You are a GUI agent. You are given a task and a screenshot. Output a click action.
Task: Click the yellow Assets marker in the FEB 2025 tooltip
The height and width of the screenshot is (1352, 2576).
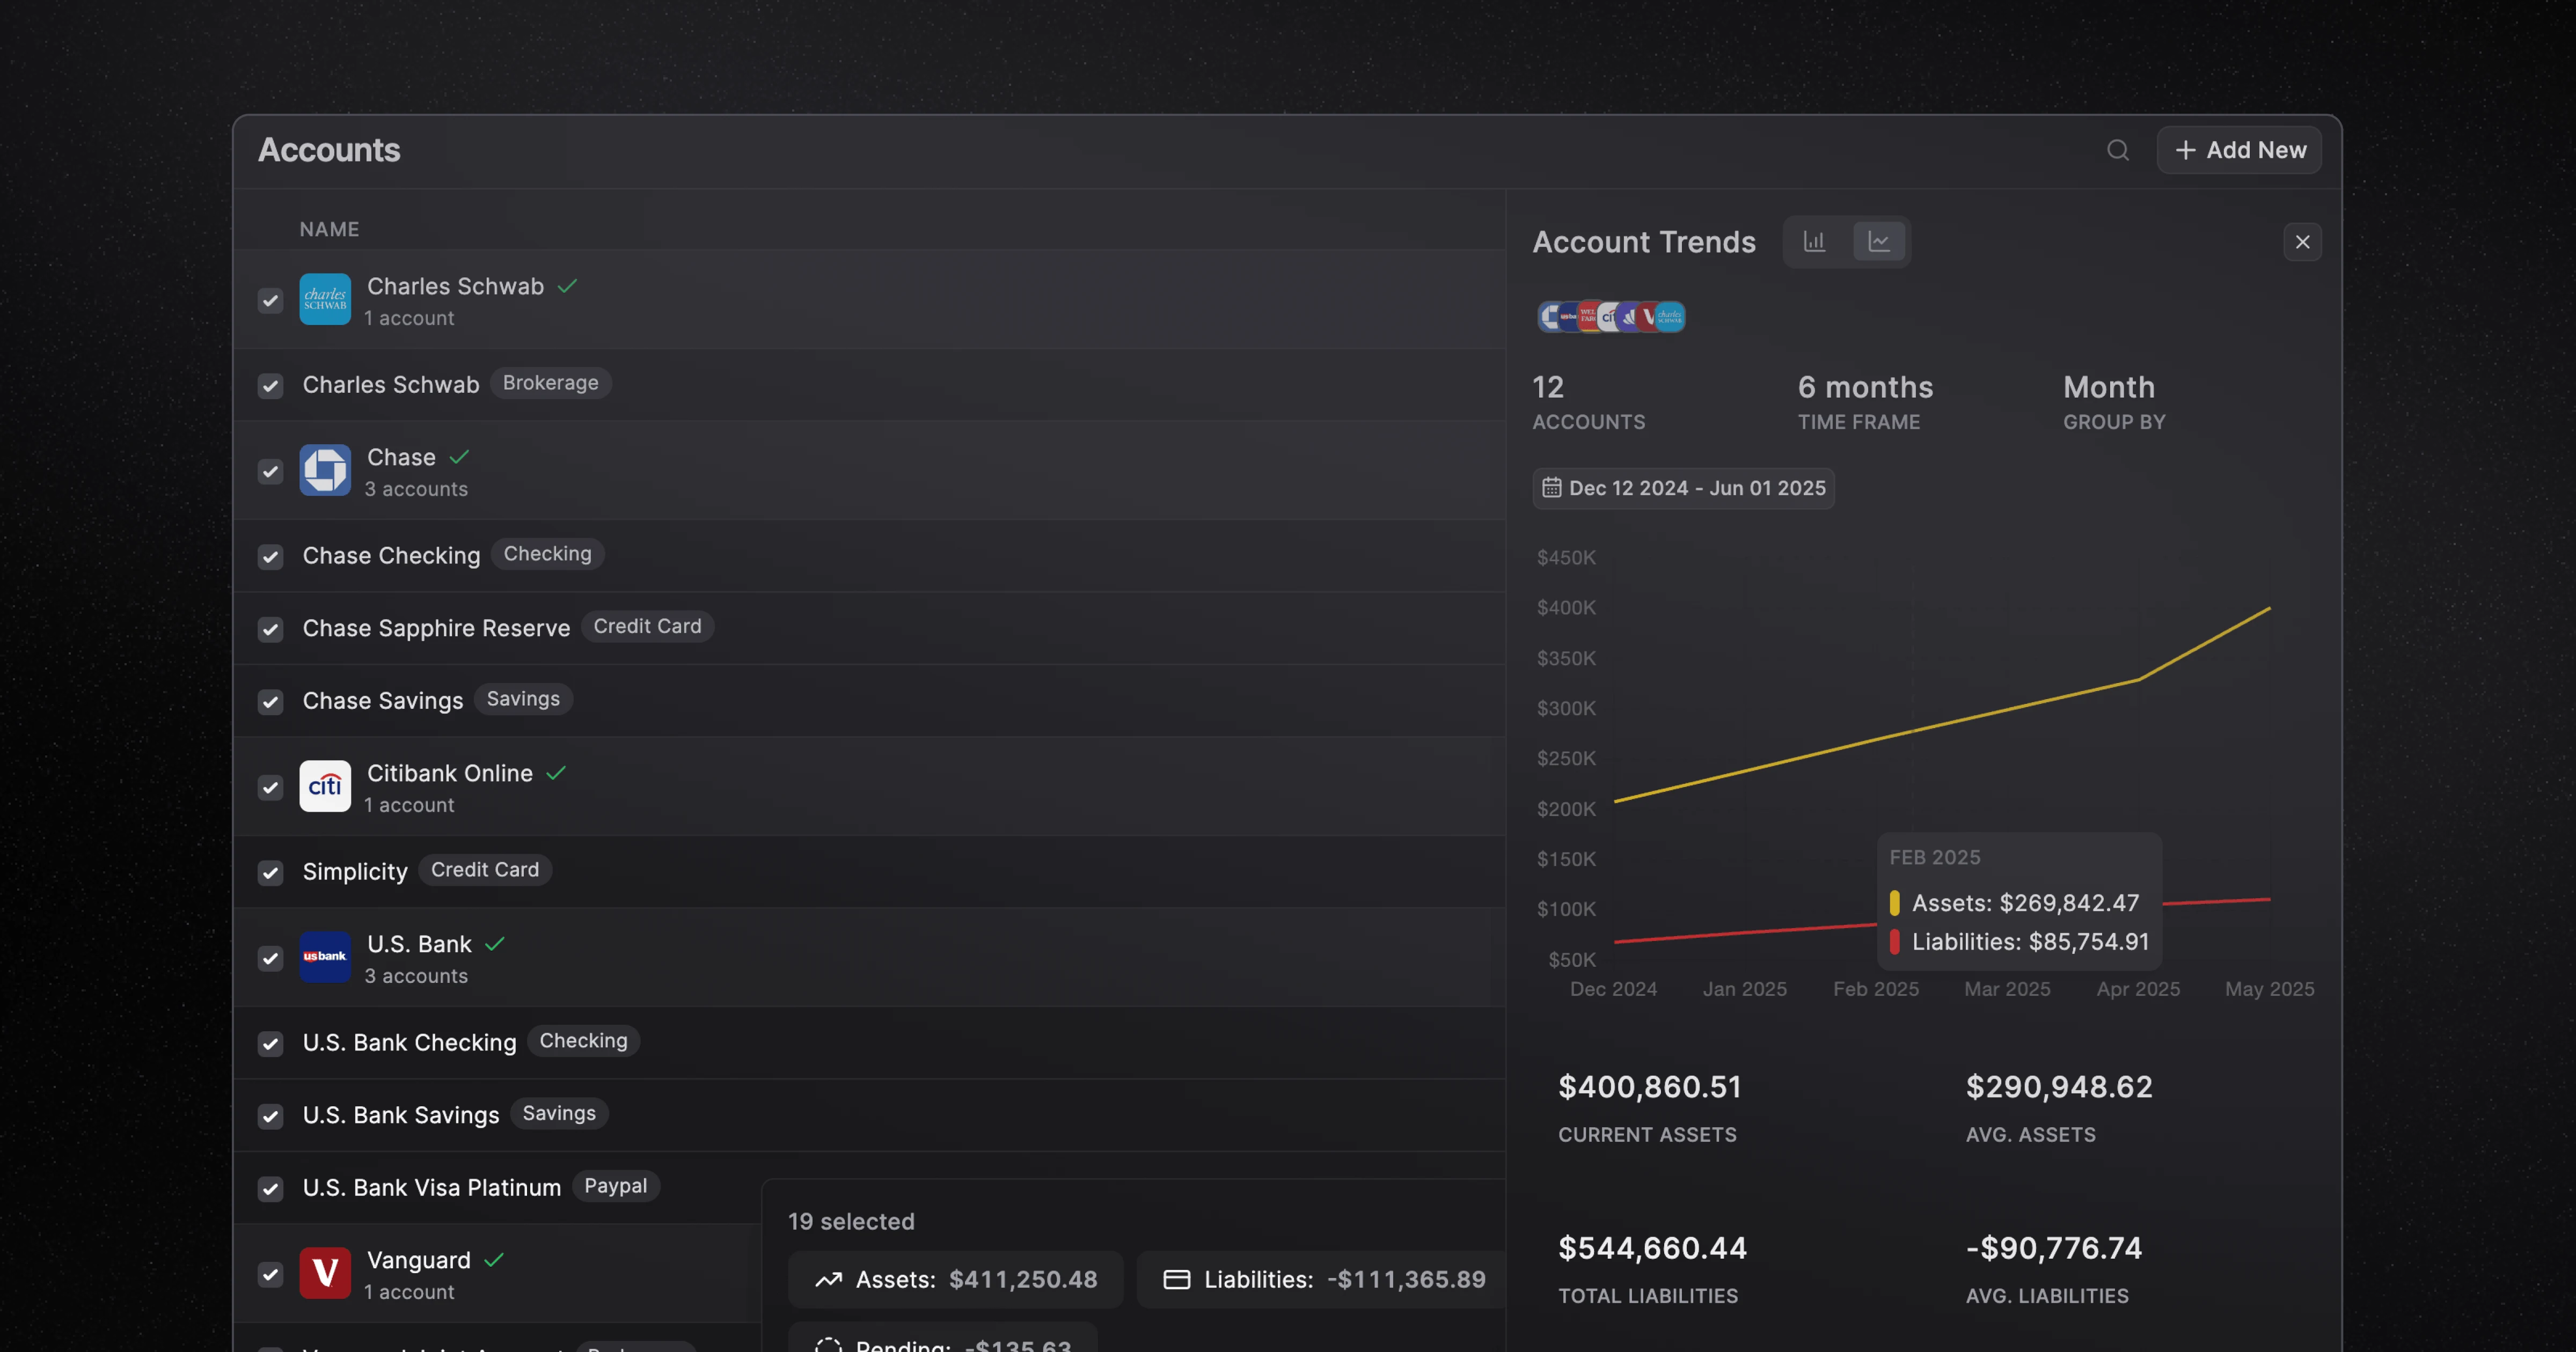[1896, 902]
